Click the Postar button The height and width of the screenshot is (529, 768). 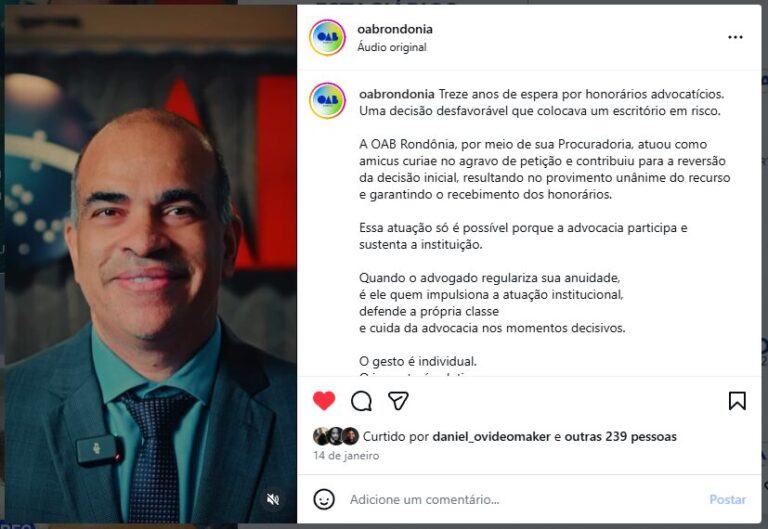(x=727, y=500)
